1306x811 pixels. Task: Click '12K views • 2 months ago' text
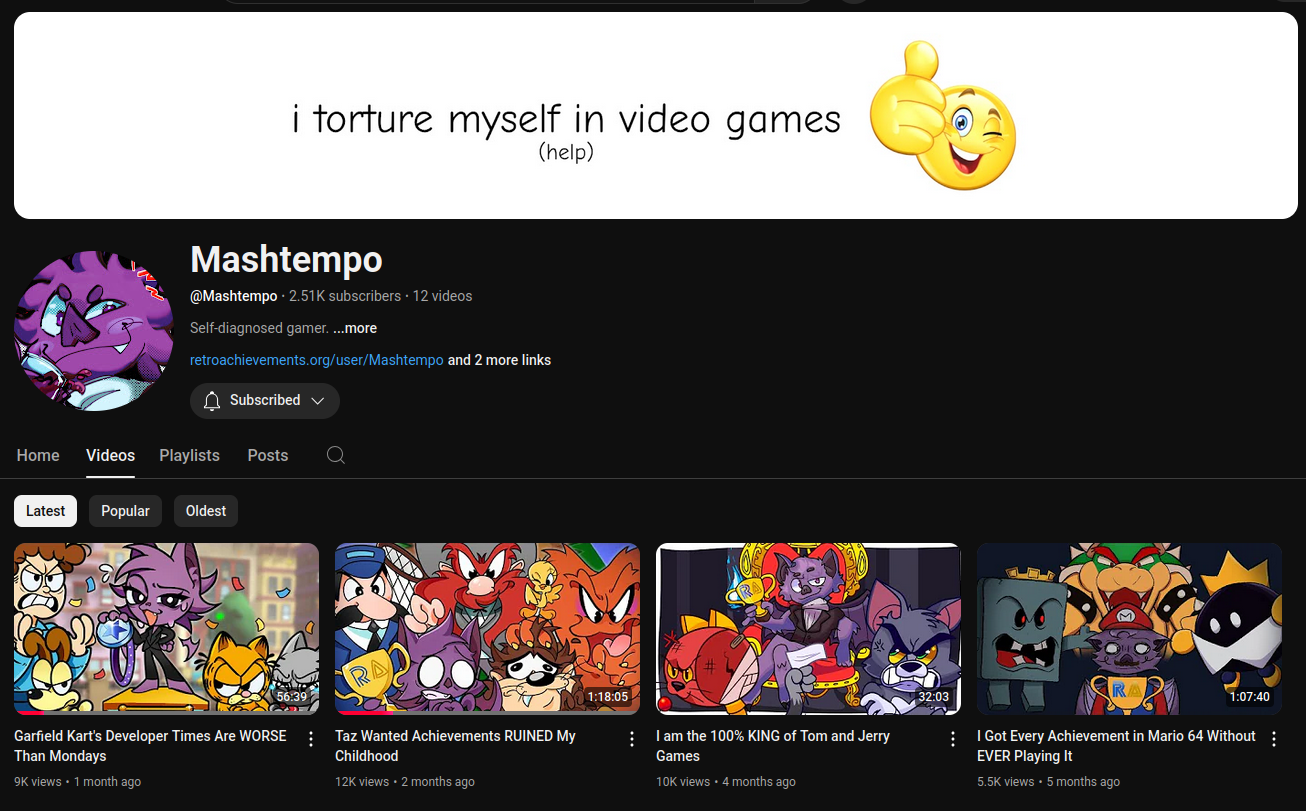(405, 782)
